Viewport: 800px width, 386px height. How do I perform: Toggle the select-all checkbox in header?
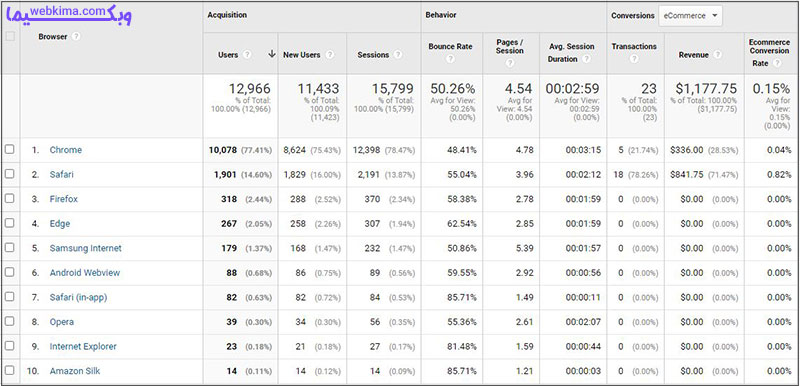point(10,36)
